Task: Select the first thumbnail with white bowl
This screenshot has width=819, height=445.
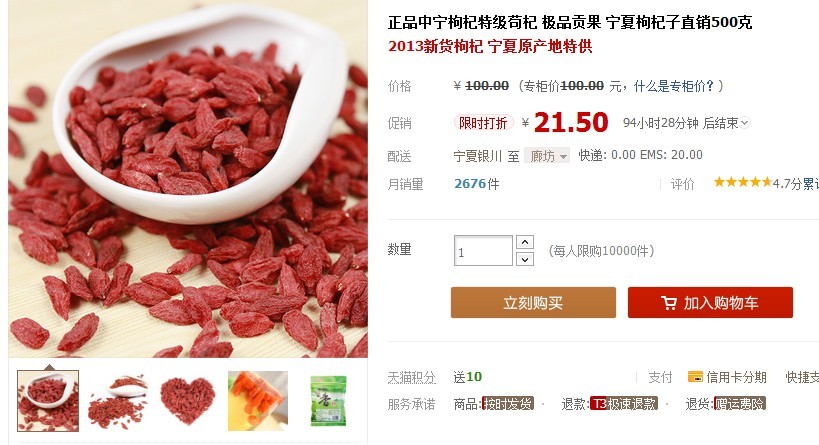Action: (x=48, y=401)
